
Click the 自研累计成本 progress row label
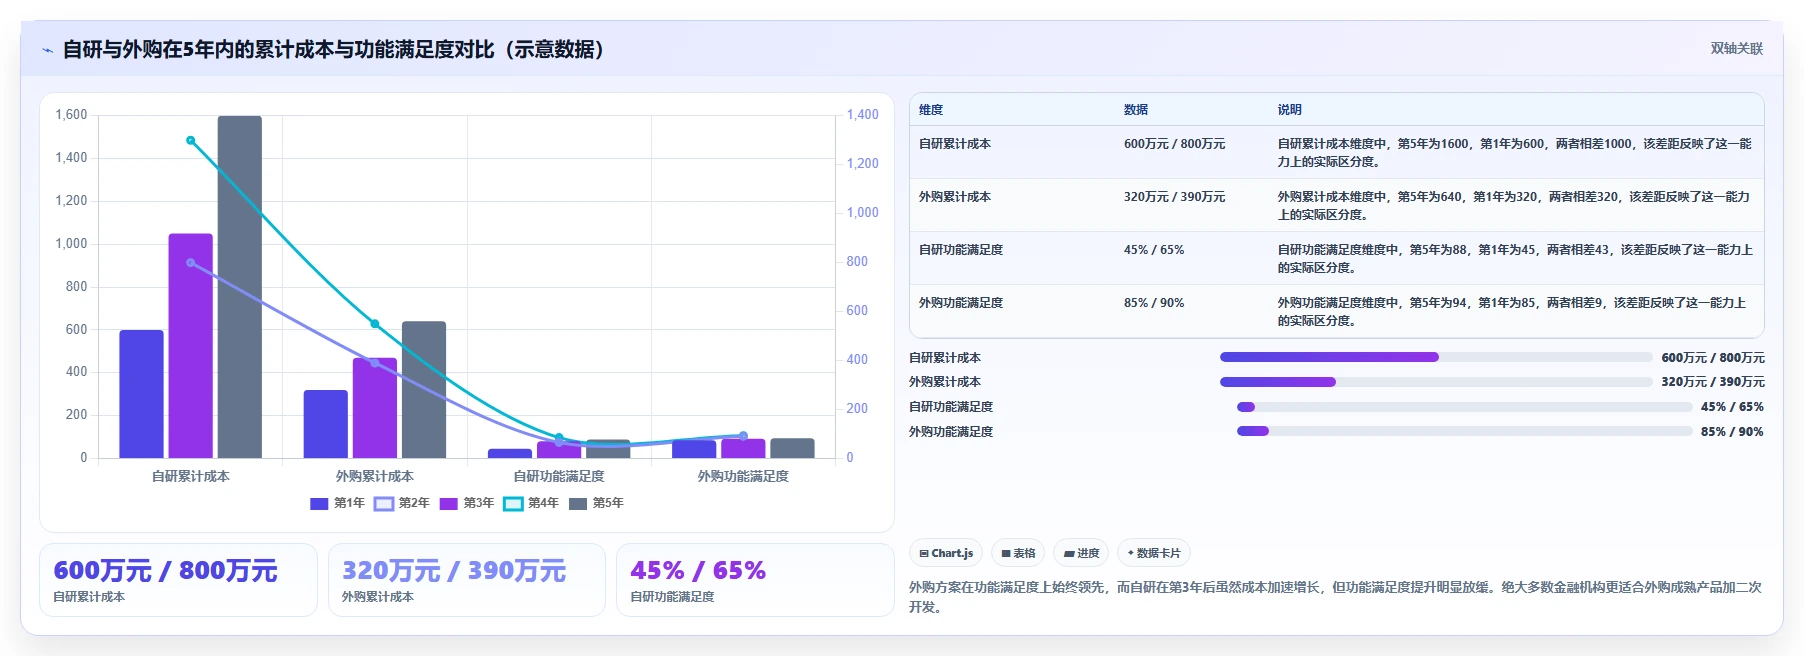pos(945,358)
